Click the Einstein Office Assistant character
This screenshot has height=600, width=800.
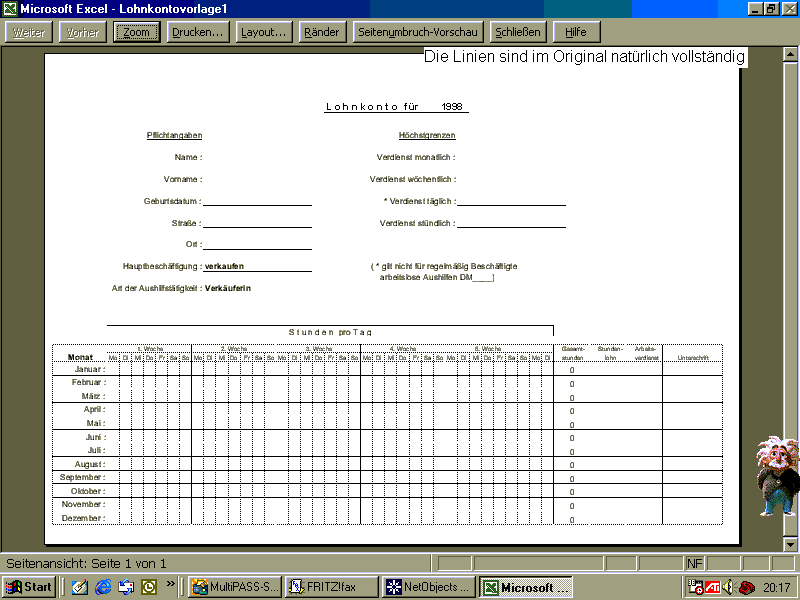tap(775, 477)
